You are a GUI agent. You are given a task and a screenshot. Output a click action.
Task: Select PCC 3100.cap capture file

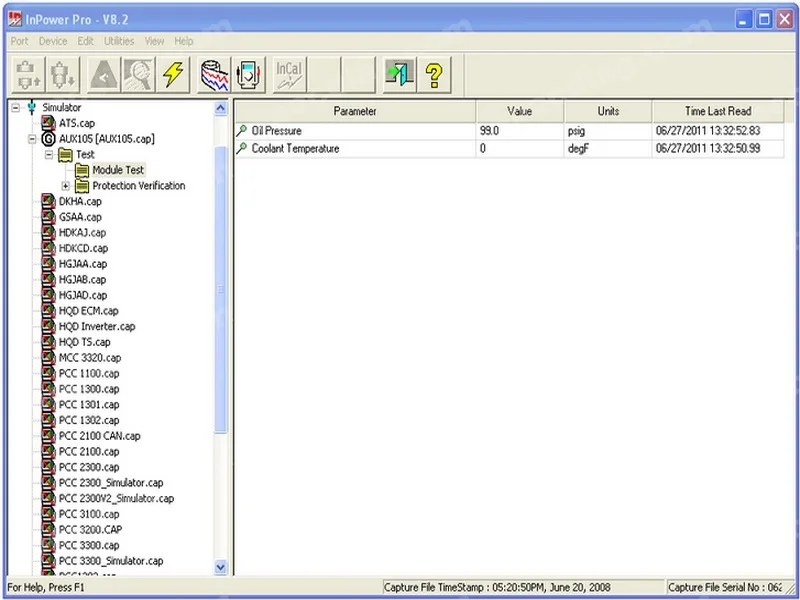pos(89,514)
